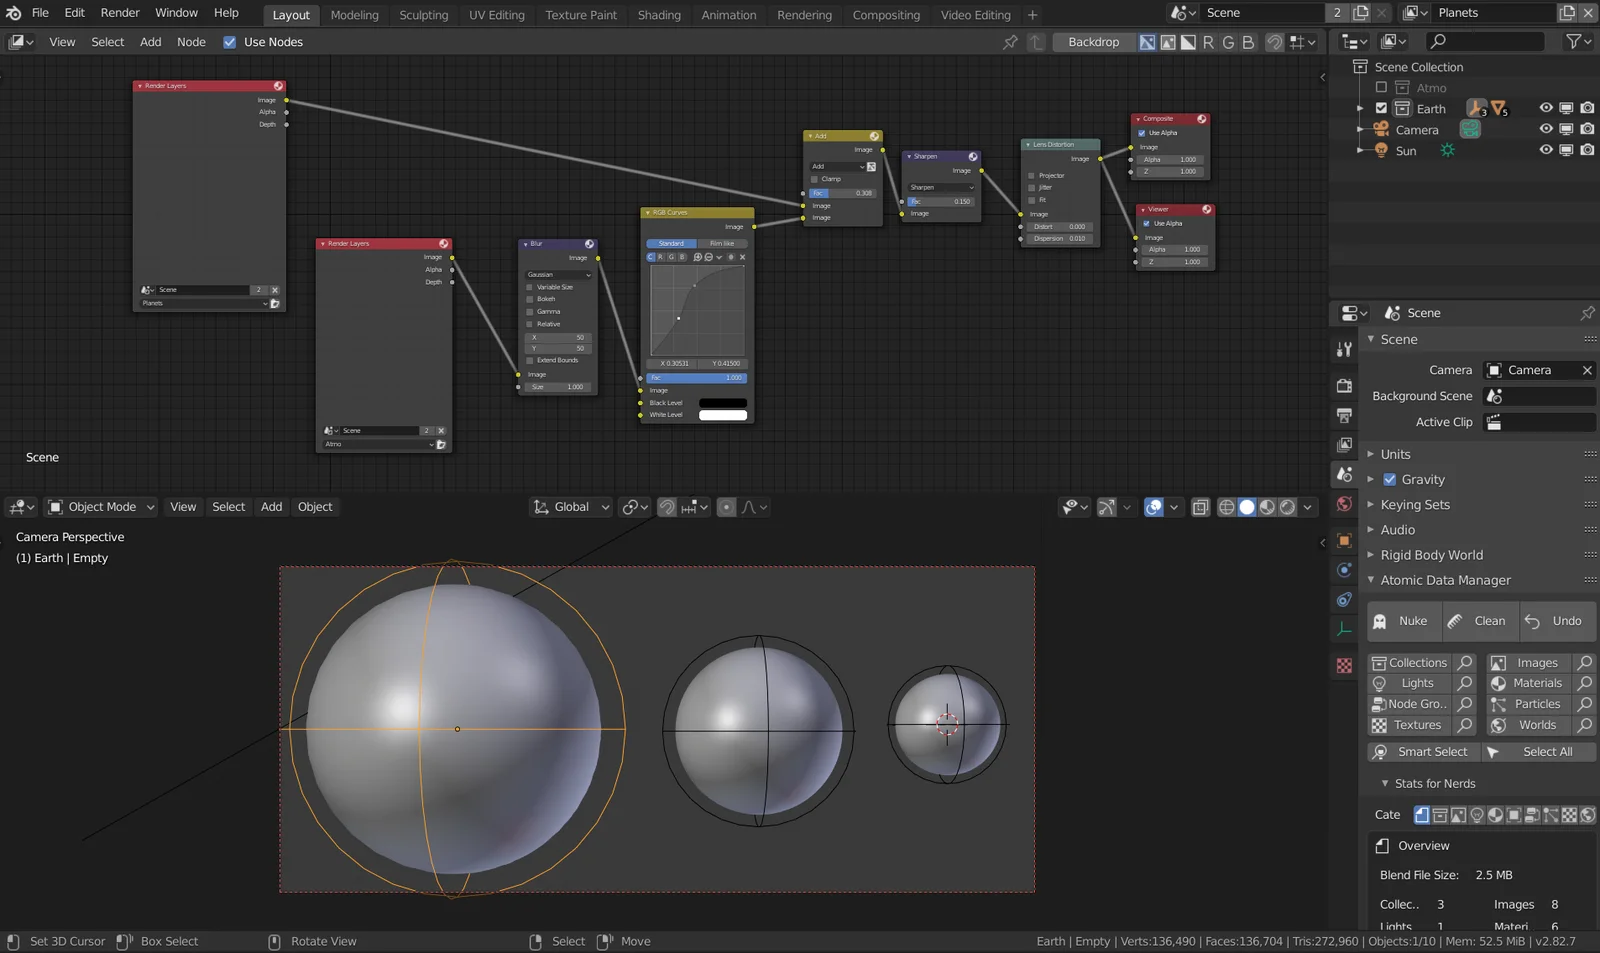Viewport: 1600px width, 953px height.
Task: Disable the Gravity checkbox
Action: click(1389, 479)
